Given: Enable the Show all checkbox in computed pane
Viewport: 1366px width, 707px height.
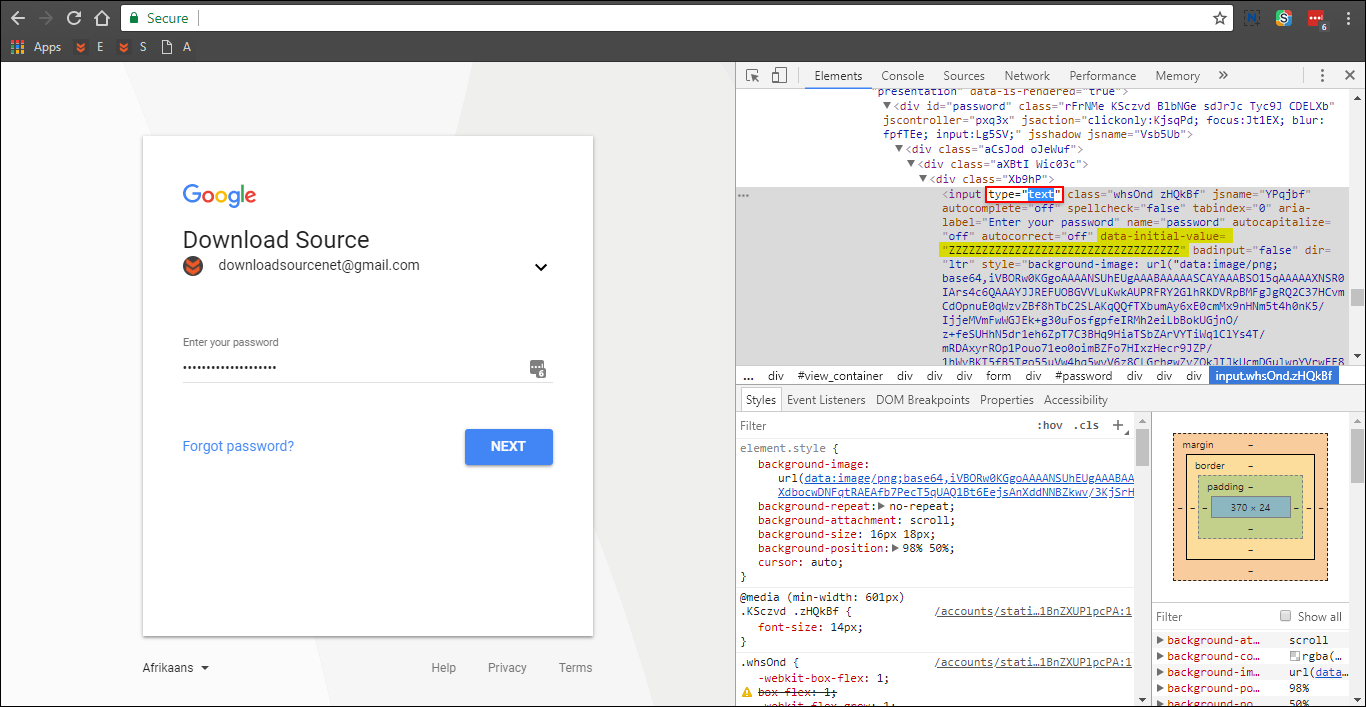Looking at the screenshot, I should (x=1286, y=616).
